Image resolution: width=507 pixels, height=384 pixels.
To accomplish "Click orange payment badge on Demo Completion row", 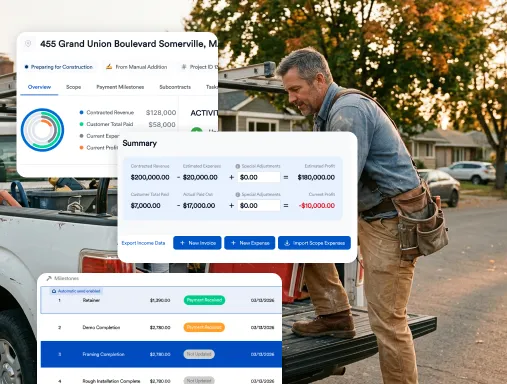I will tap(204, 327).
